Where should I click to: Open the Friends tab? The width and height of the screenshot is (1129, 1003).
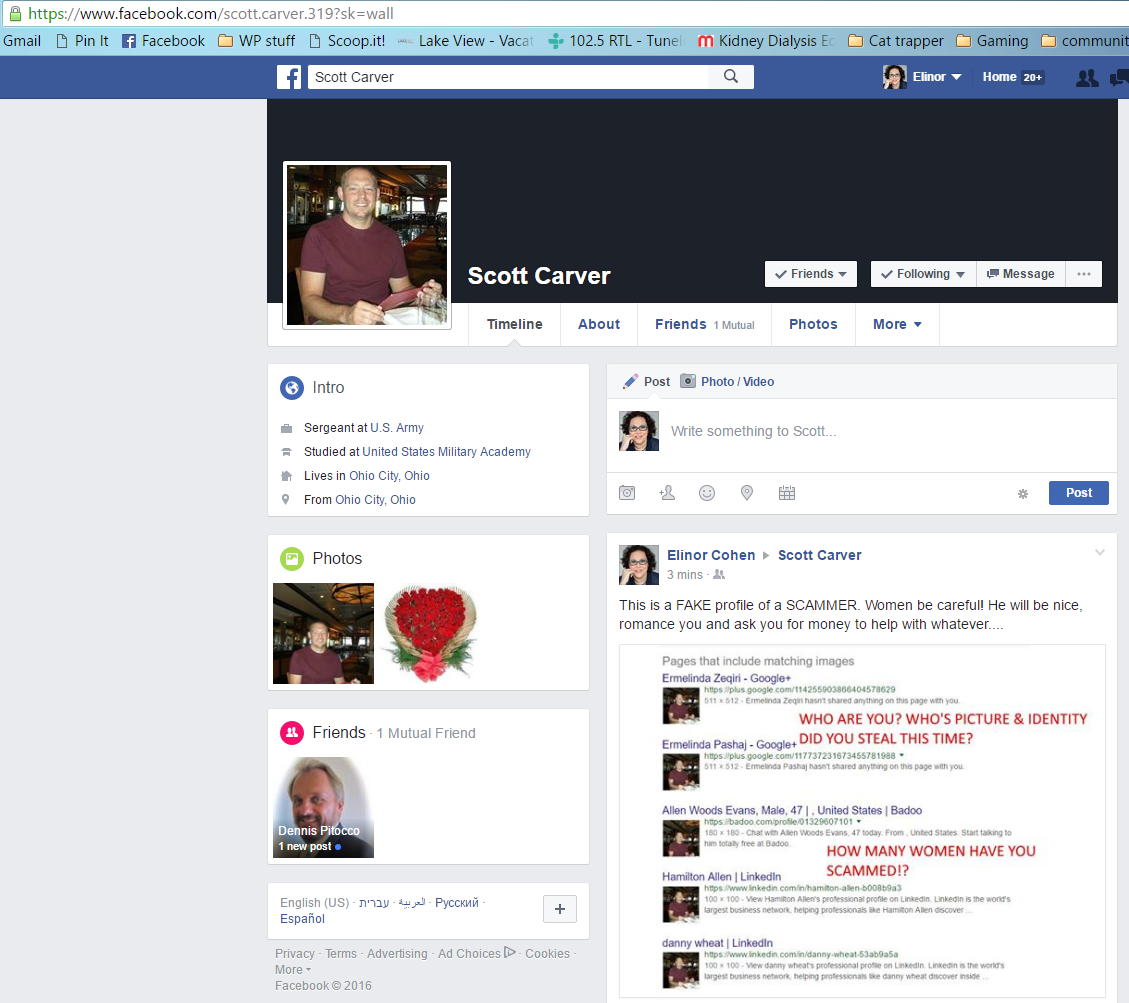(704, 325)
